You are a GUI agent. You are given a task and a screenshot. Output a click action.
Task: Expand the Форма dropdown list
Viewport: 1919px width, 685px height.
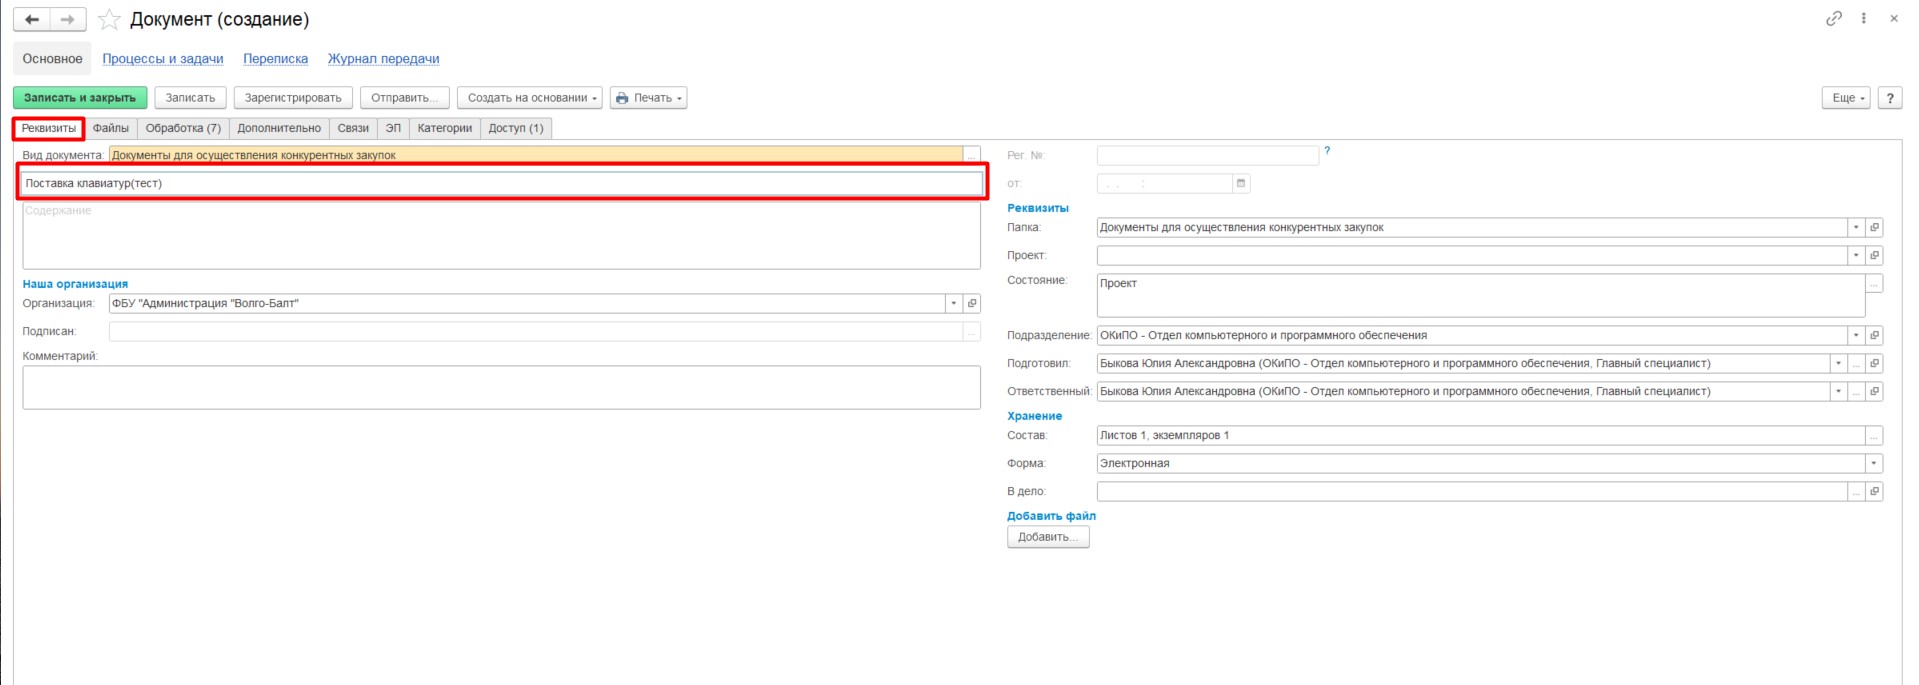point(1873,464)
